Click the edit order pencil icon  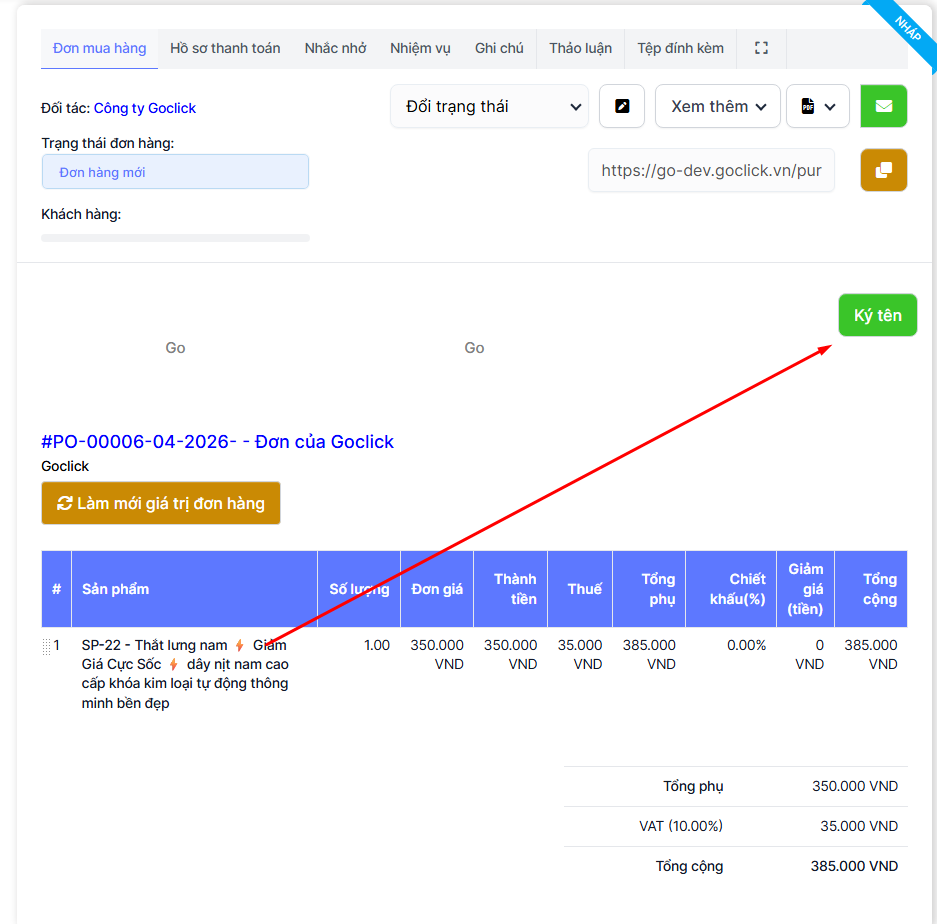622,106
